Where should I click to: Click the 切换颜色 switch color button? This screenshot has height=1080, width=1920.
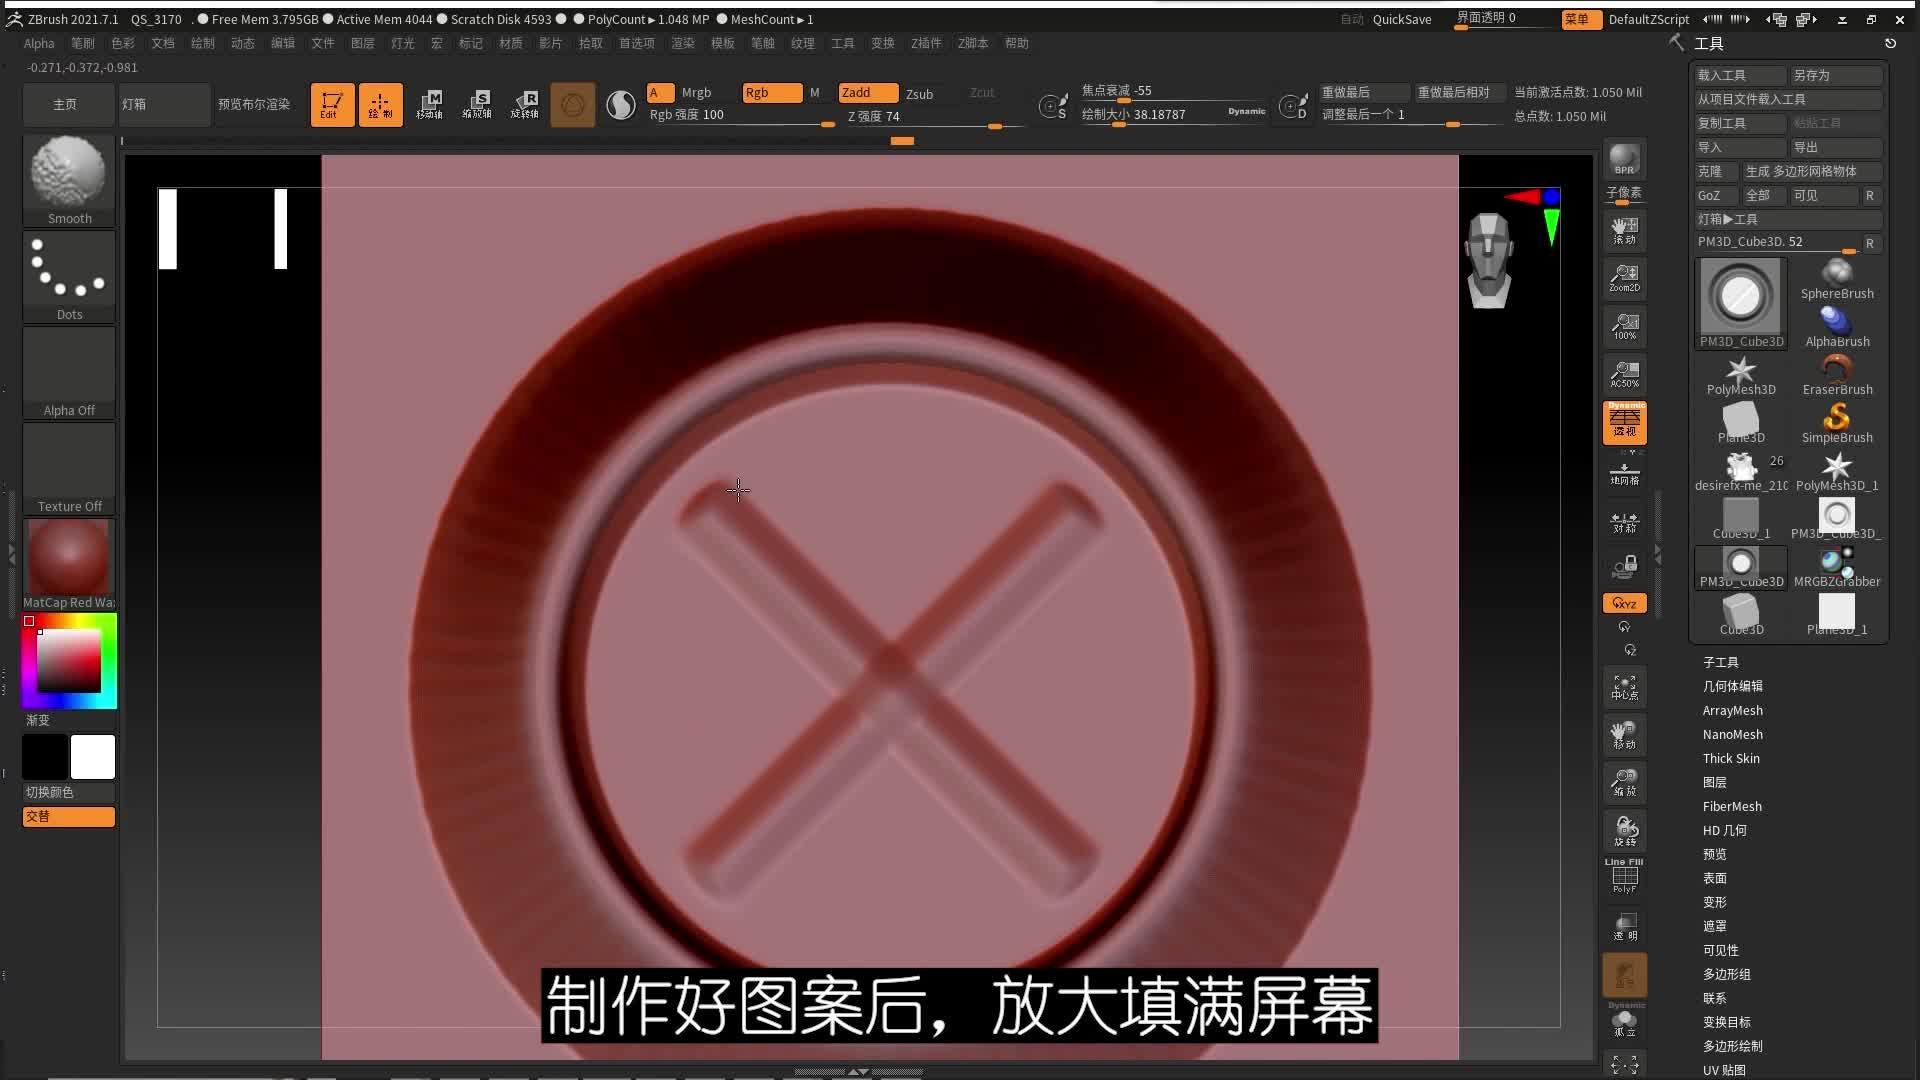pyautogui.click(x=69, y=792)
